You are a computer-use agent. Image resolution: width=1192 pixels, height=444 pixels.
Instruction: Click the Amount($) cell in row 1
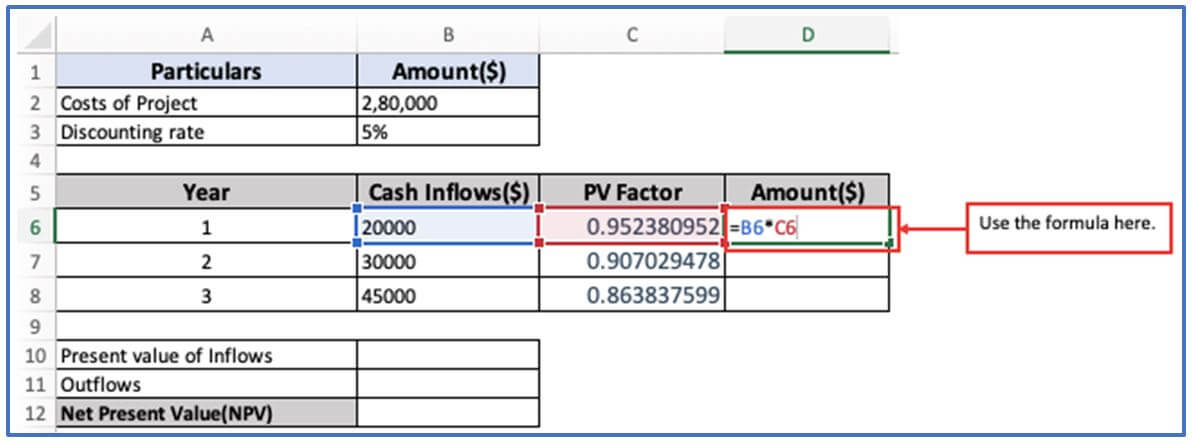(x=448, y=71)
